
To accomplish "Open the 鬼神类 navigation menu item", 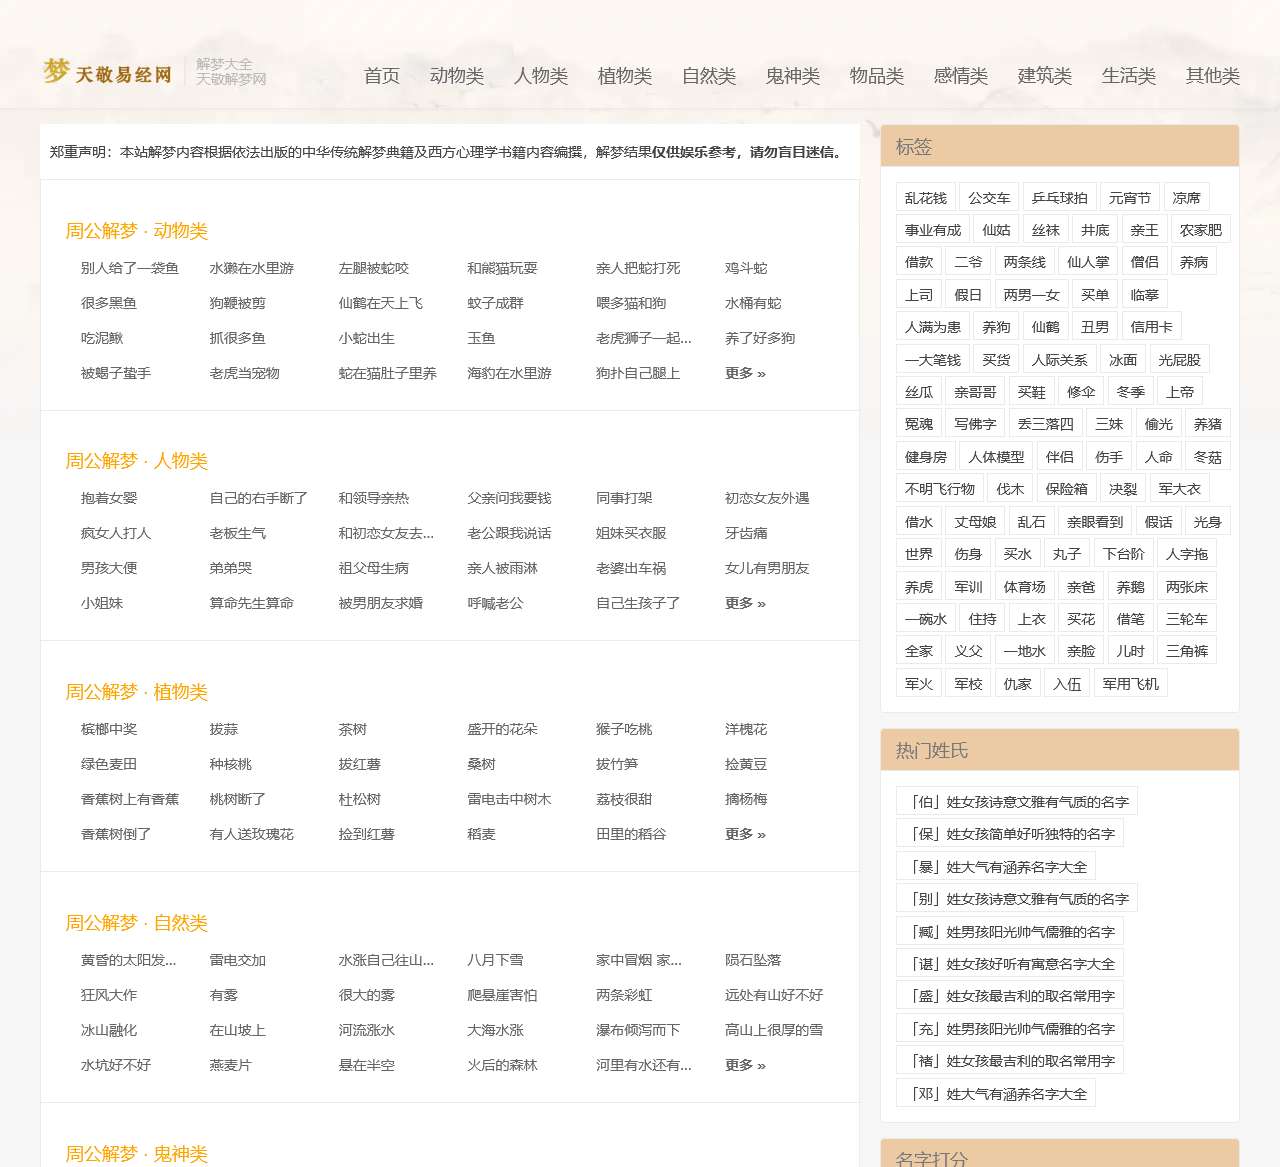I will (793, 76).
